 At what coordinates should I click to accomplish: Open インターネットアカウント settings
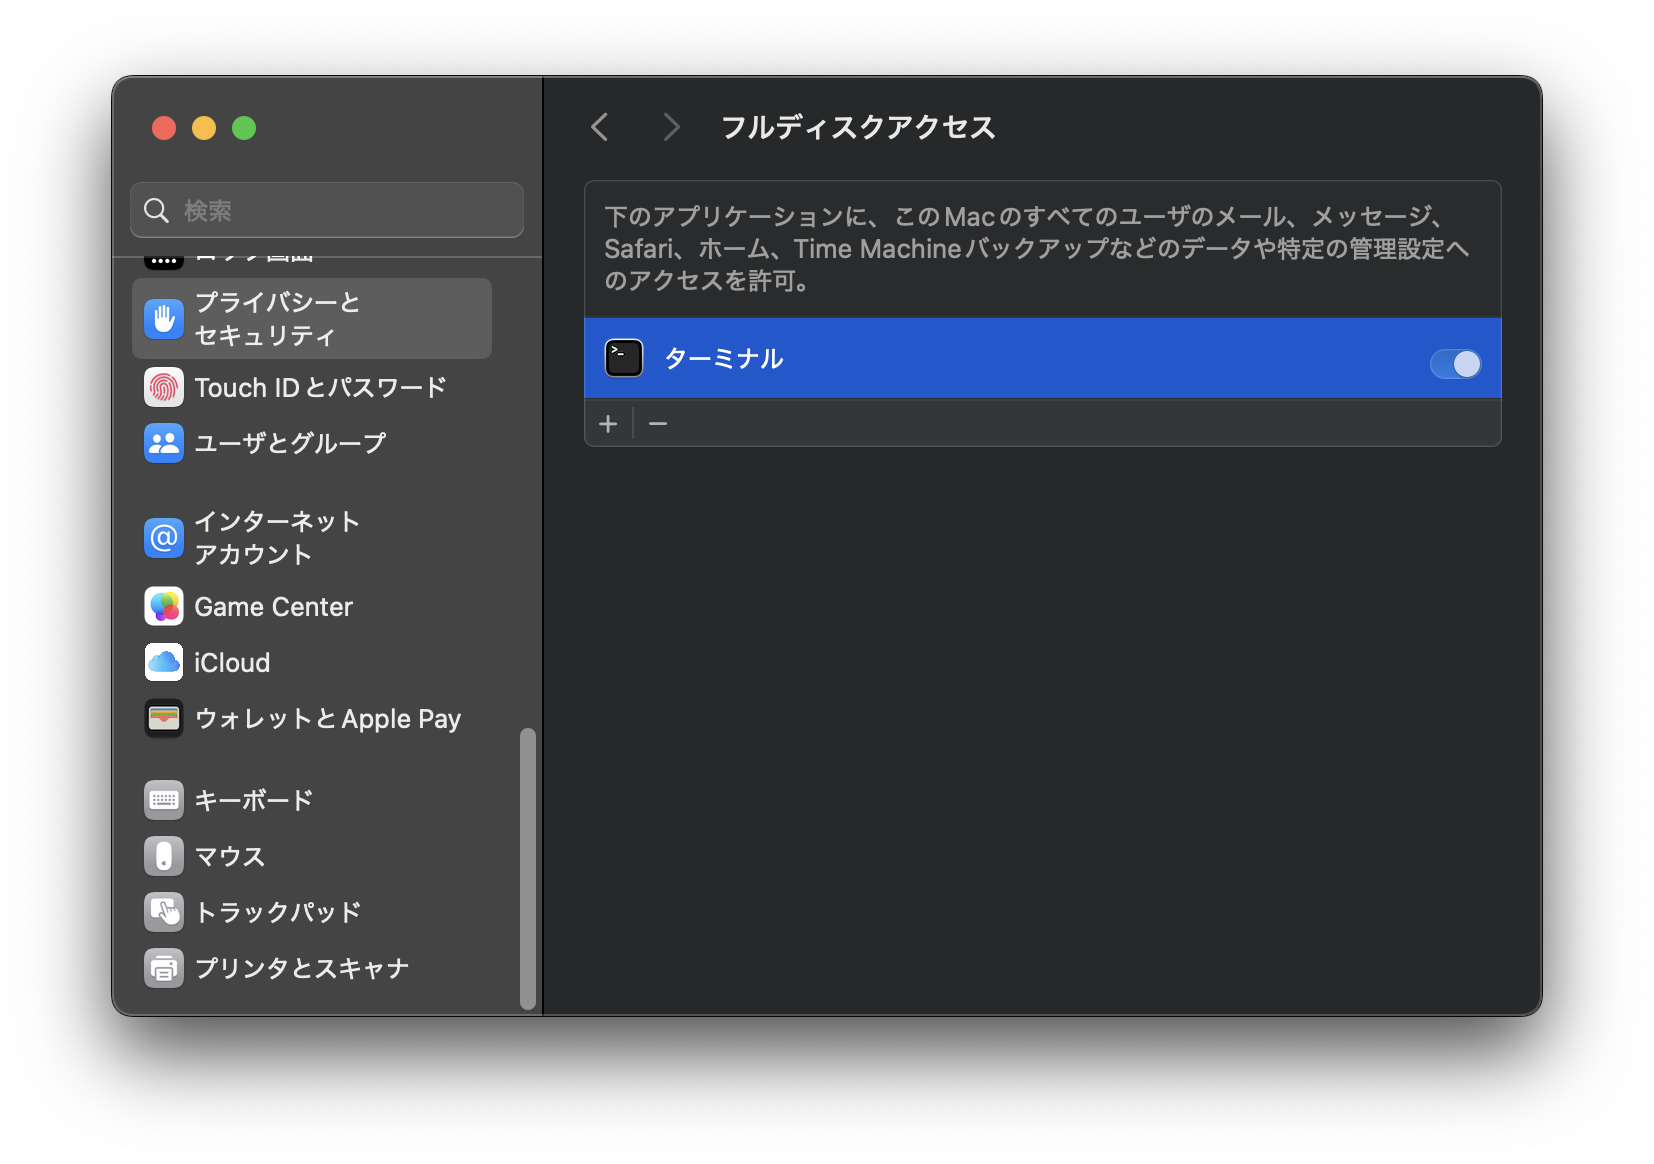pos(275,538)
